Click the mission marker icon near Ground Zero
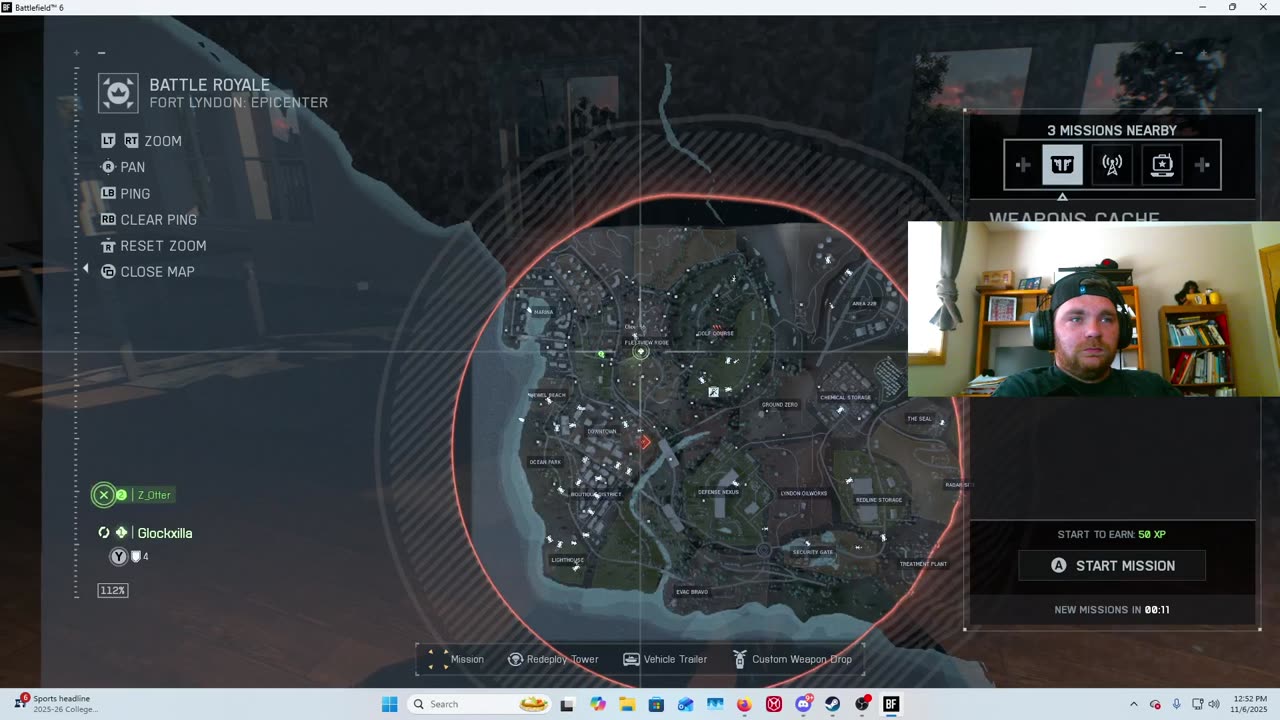The width and height of the screenshot is (1280, 720). coord(713,393)
